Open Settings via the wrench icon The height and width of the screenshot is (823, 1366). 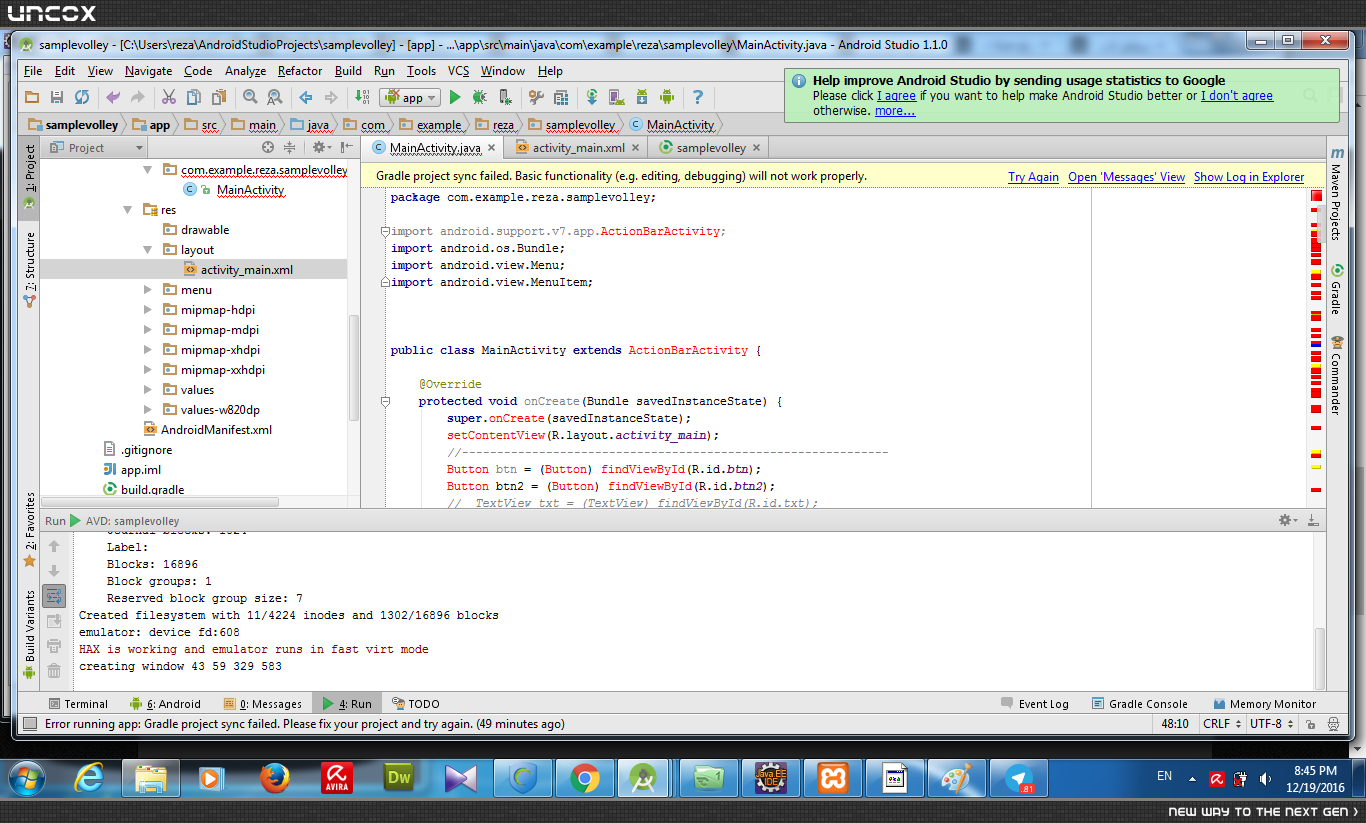tap(536, 97)
